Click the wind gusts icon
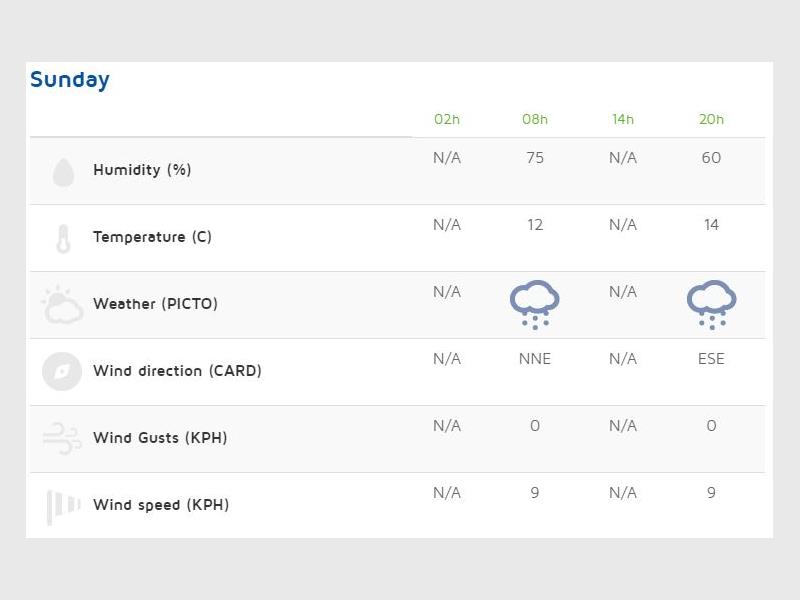Viewport: 800px width, 600px height. 62,438
